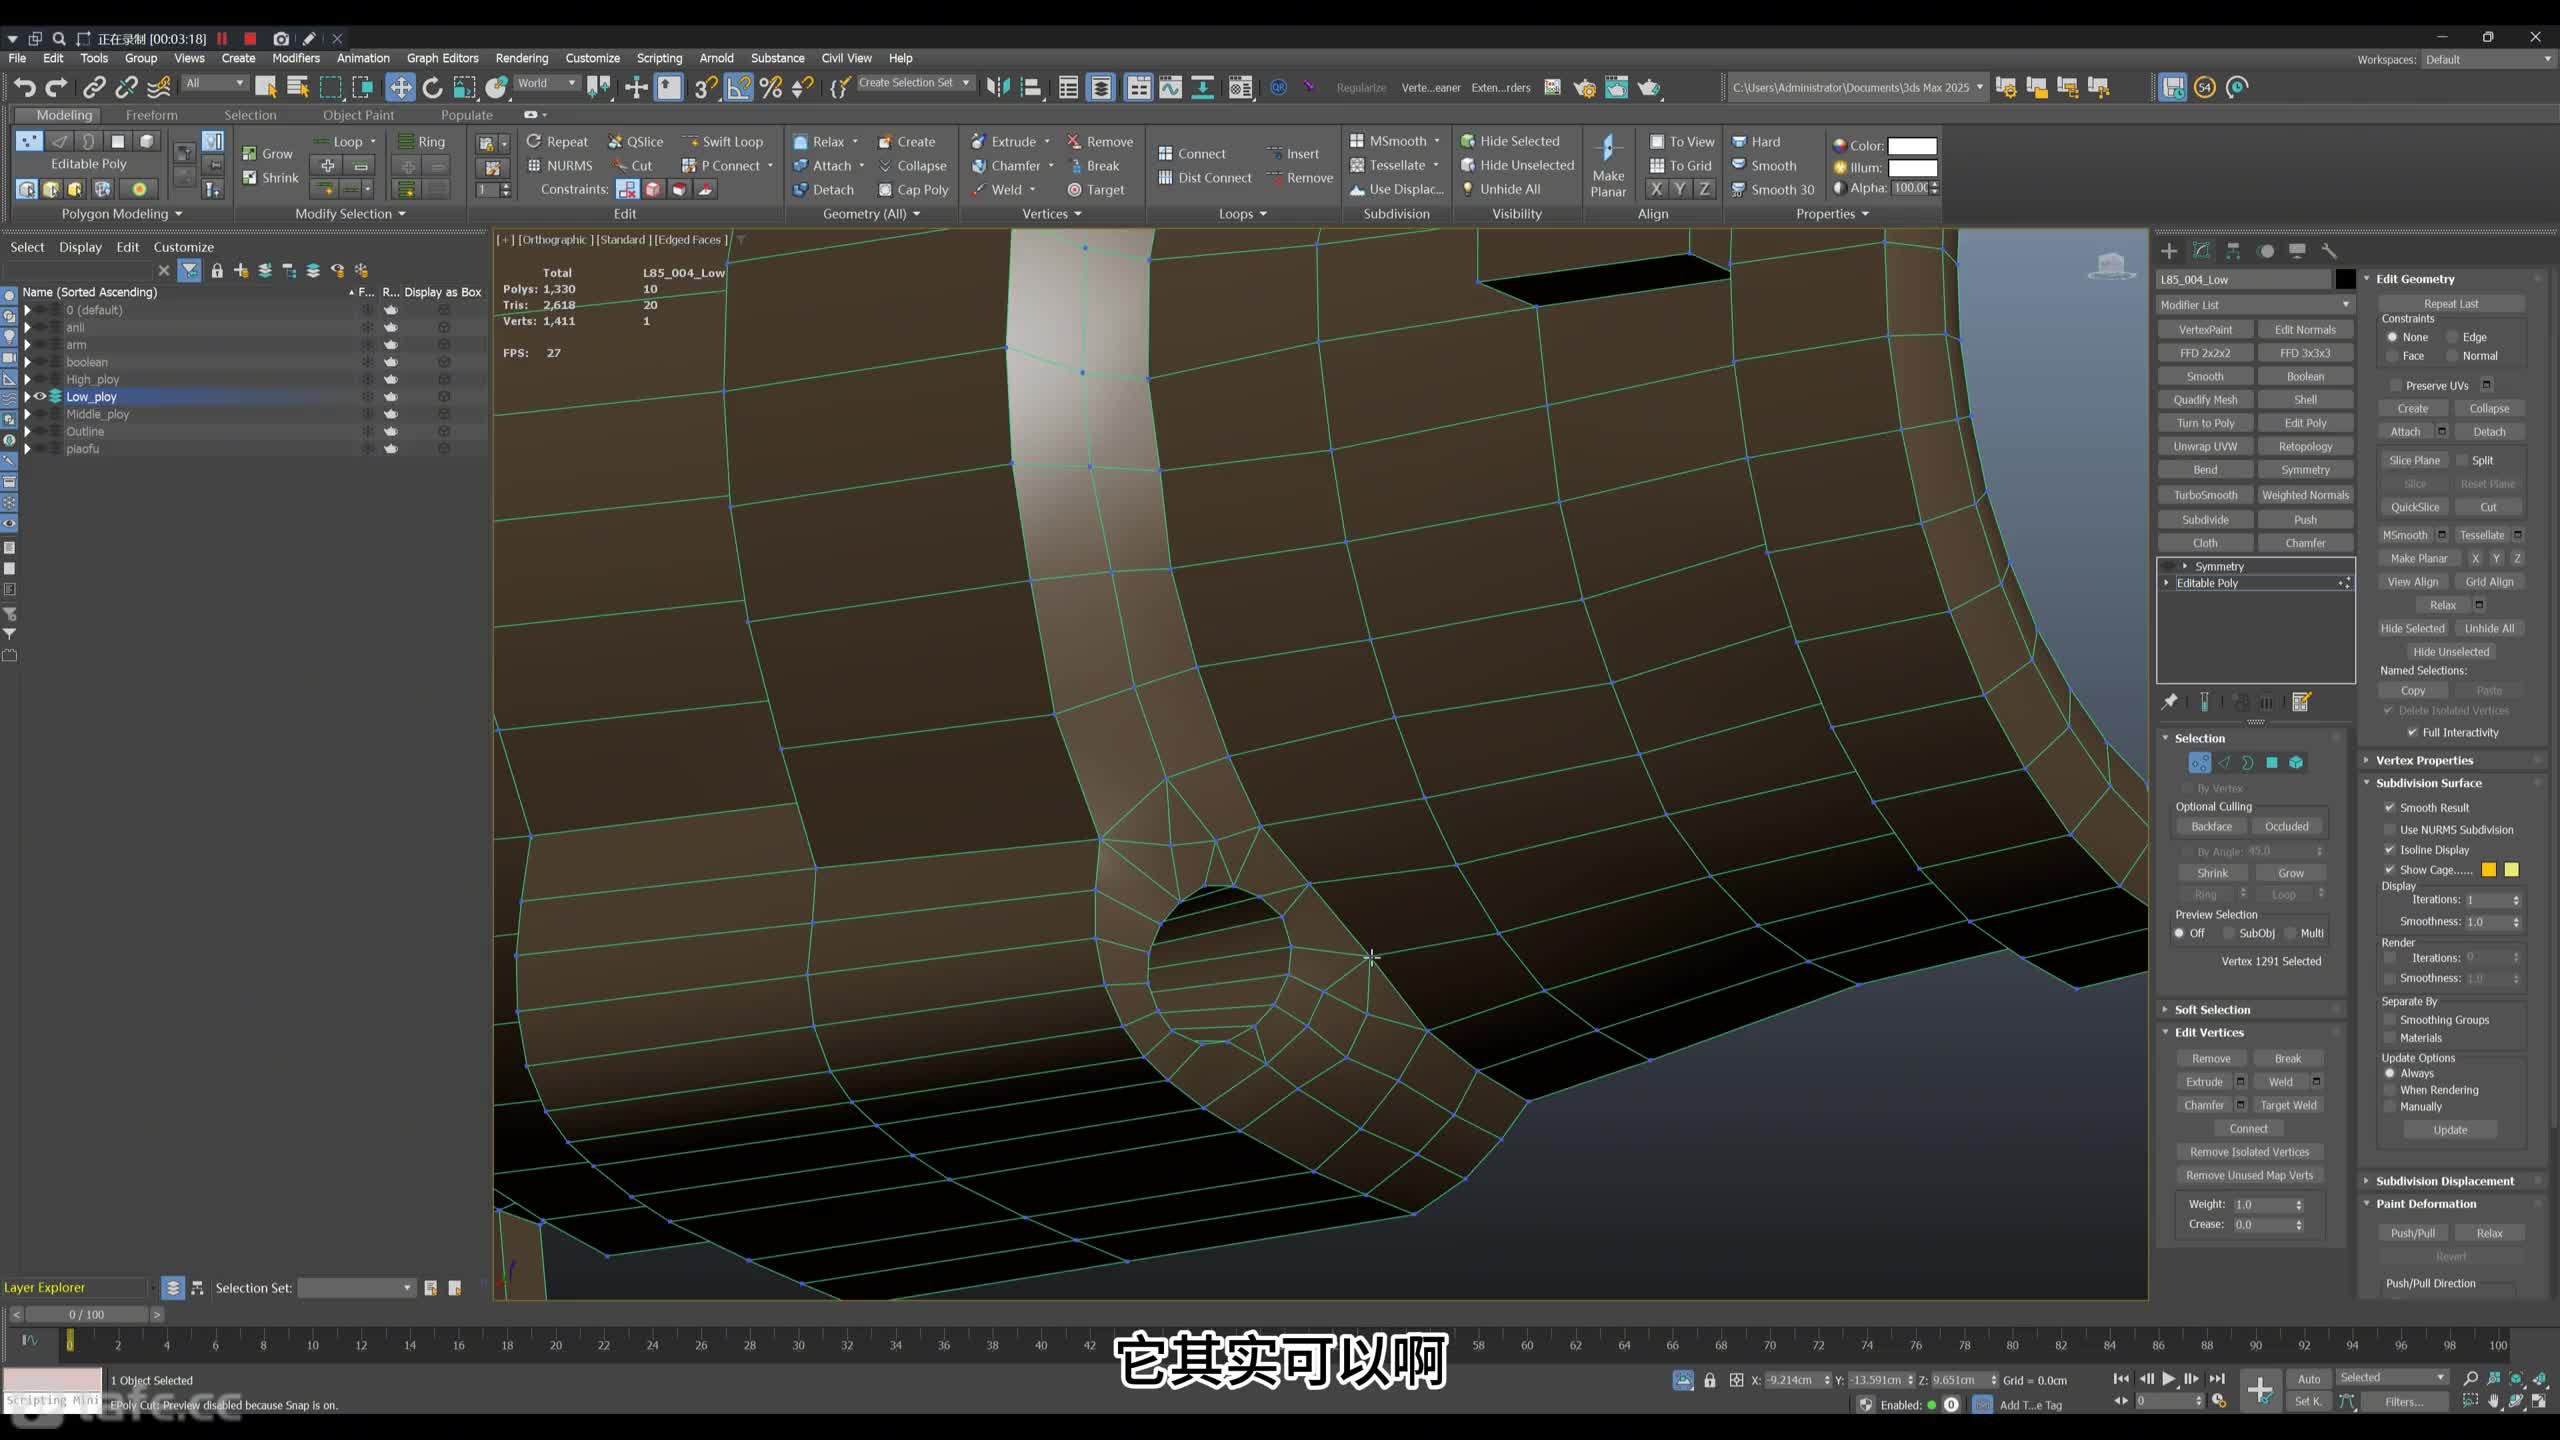Click the Cut tool in ribbon
Screen dimensions: 2560x1440
pyautogui.click(x=632, y=166)
